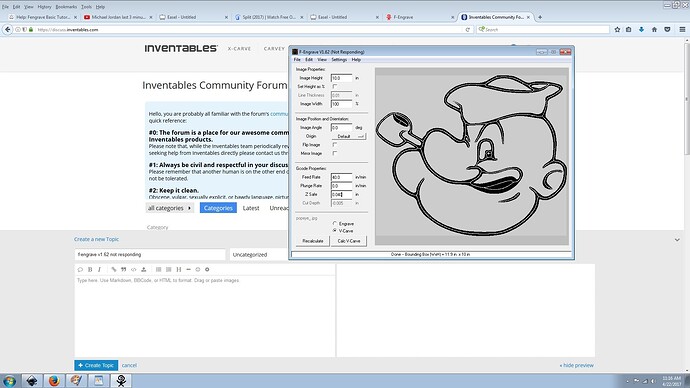Click the Firefox Search box

543,29
